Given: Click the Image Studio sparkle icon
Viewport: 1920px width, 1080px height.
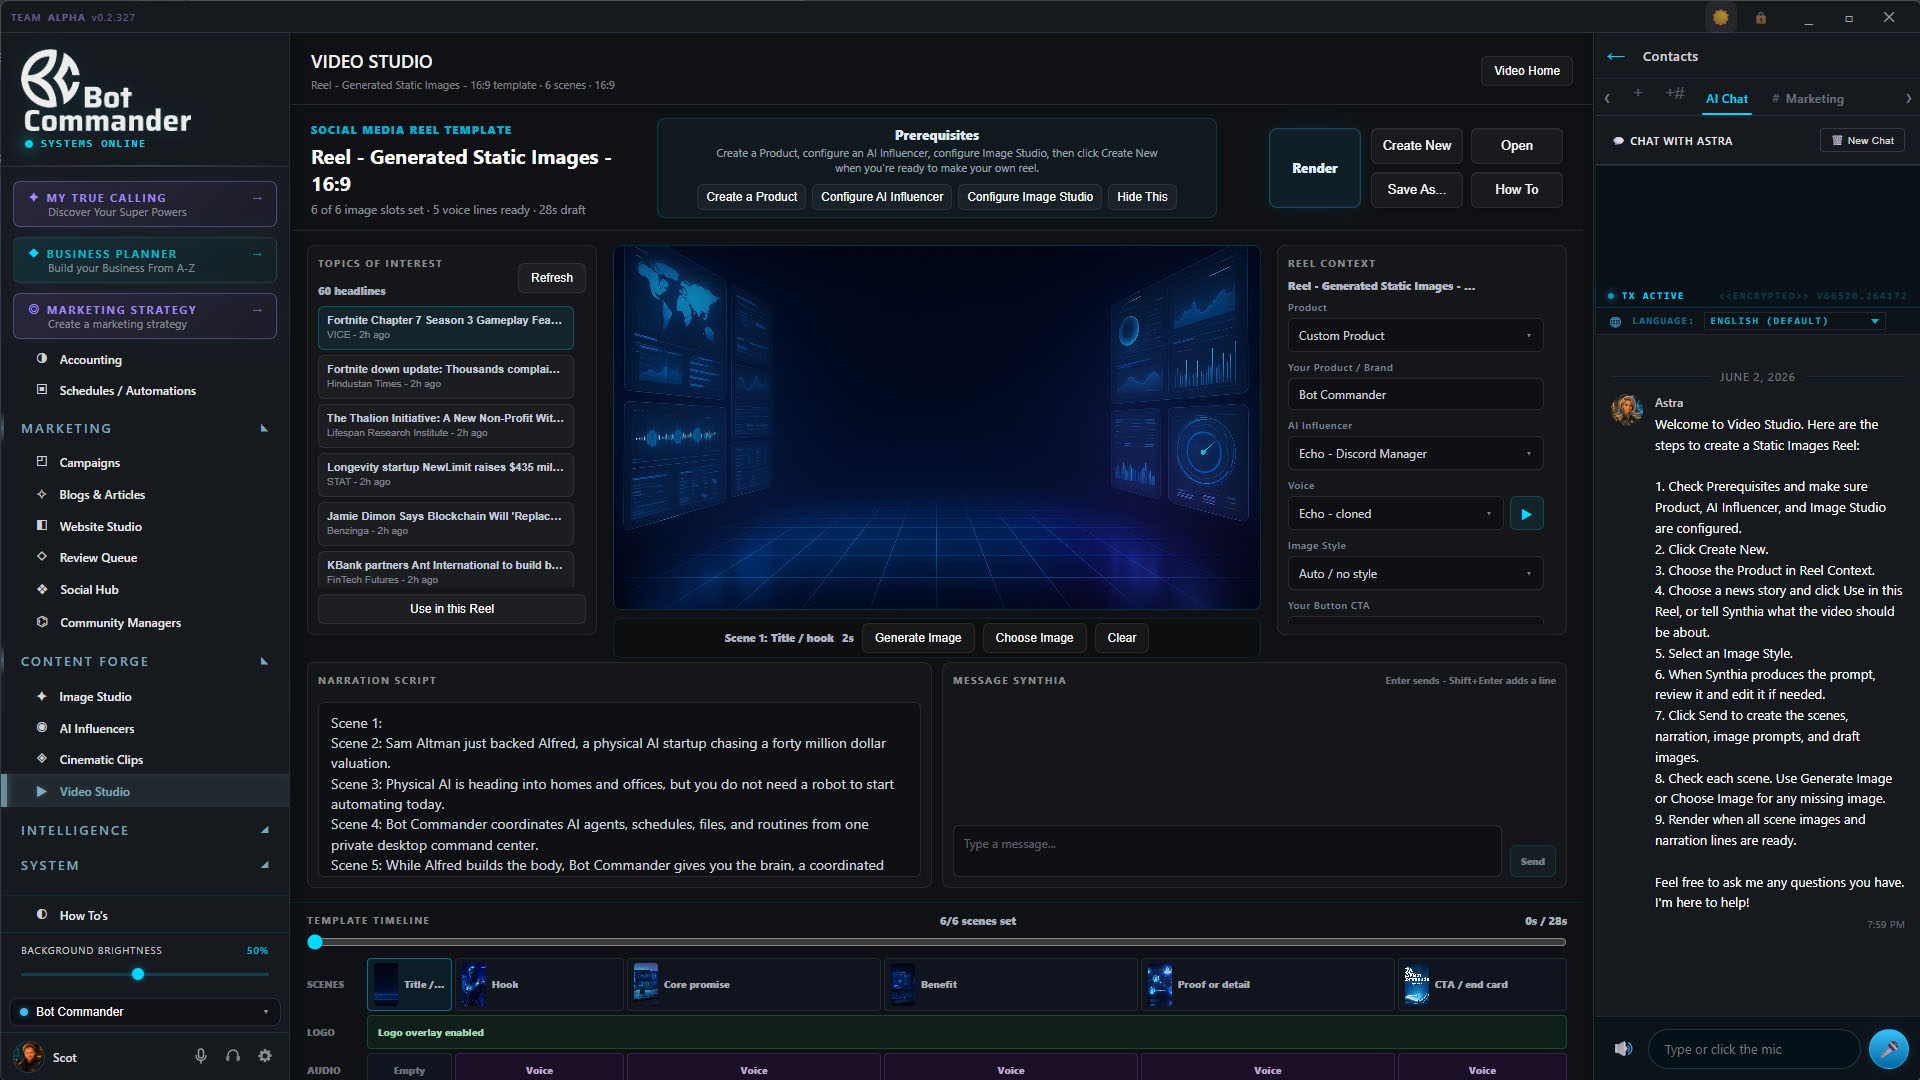Looking at the screenshot, I should pos(42,696).
